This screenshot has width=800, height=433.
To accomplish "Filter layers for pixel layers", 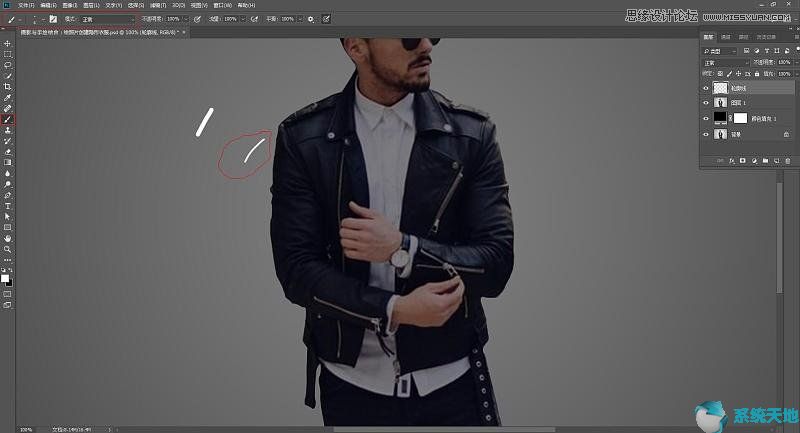I will (746, 51).
